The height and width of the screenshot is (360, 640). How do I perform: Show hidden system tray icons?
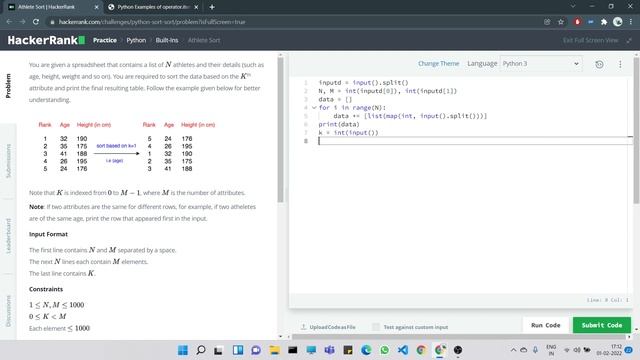pos(513,350)
